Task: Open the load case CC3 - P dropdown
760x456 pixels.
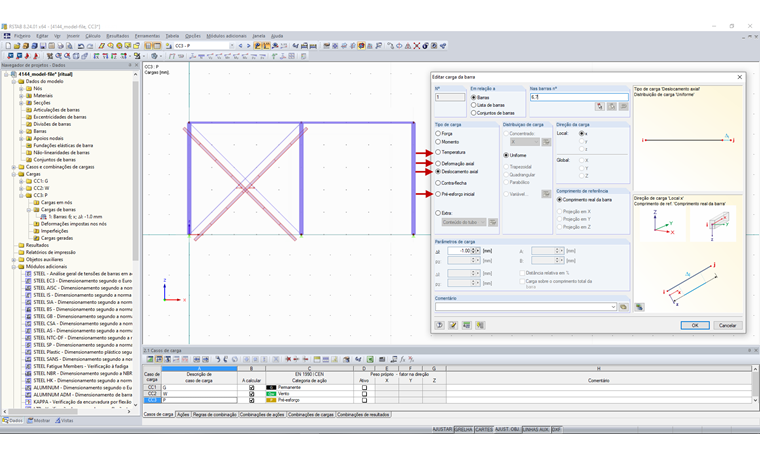Action: tap(232, 46)
